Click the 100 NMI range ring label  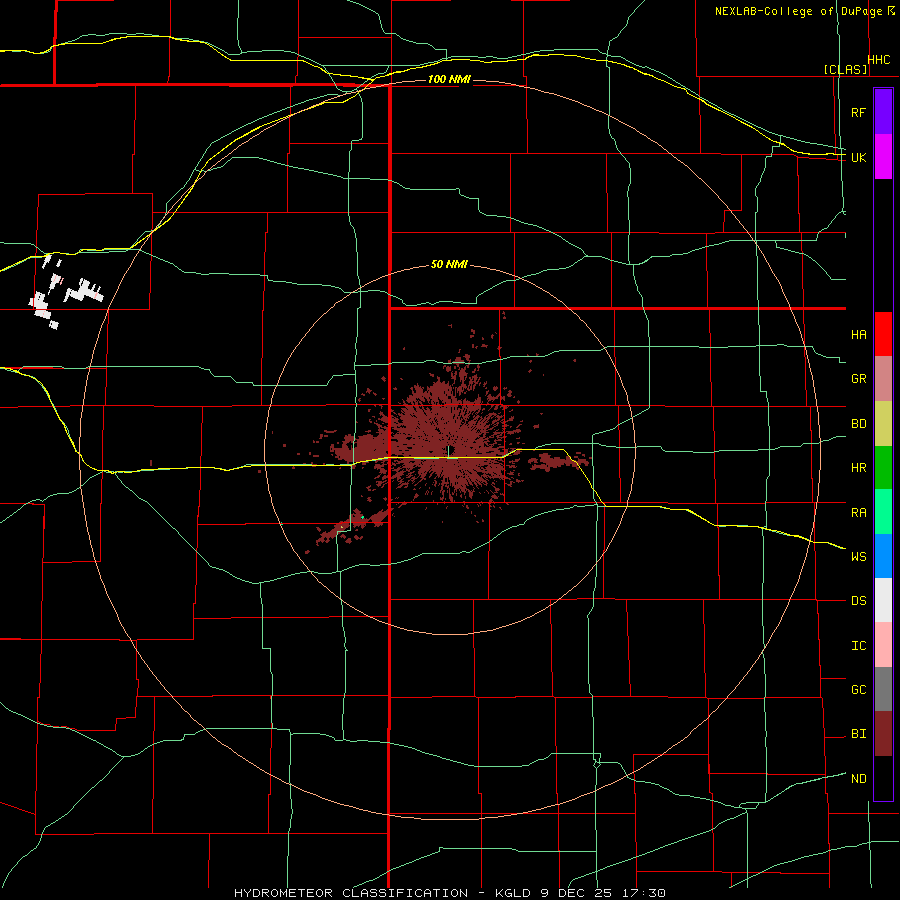click(x=449, y=79)
